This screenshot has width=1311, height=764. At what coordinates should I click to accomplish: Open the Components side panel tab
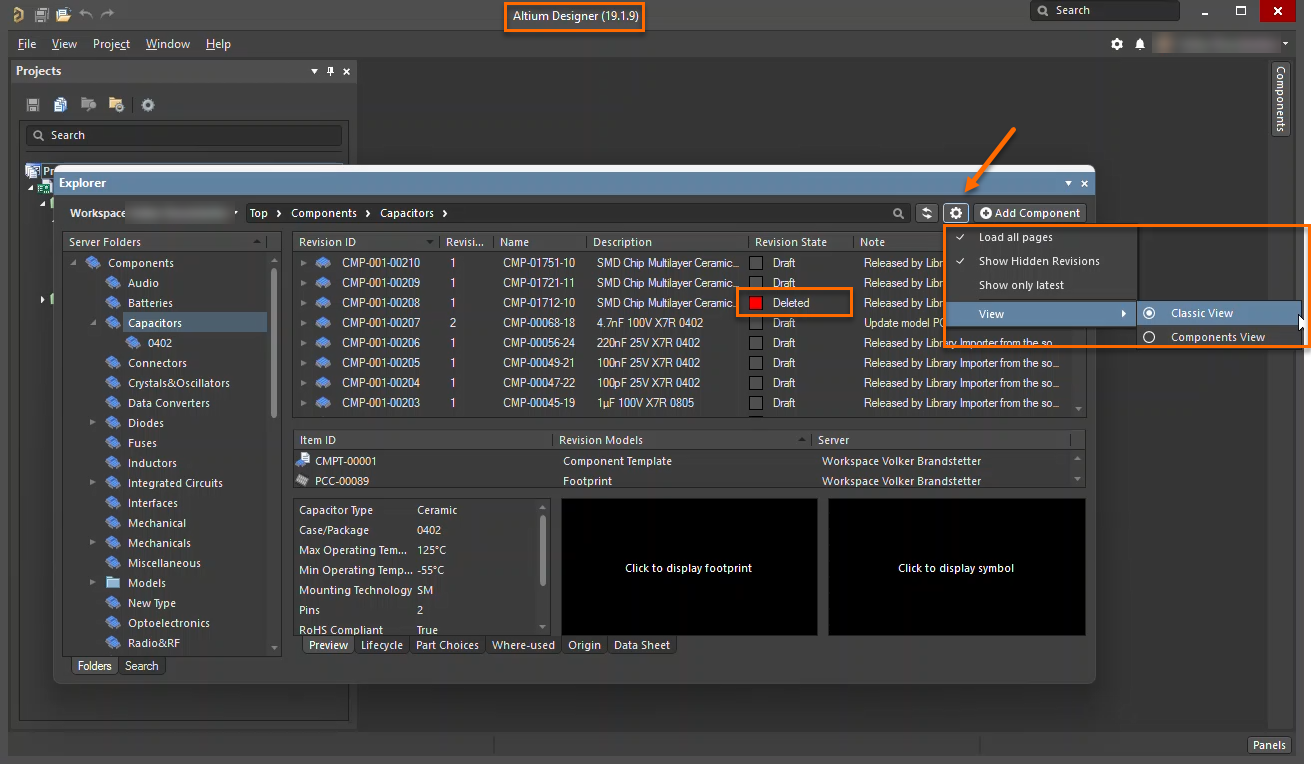pyautogui.click(x=1280, y=99)
